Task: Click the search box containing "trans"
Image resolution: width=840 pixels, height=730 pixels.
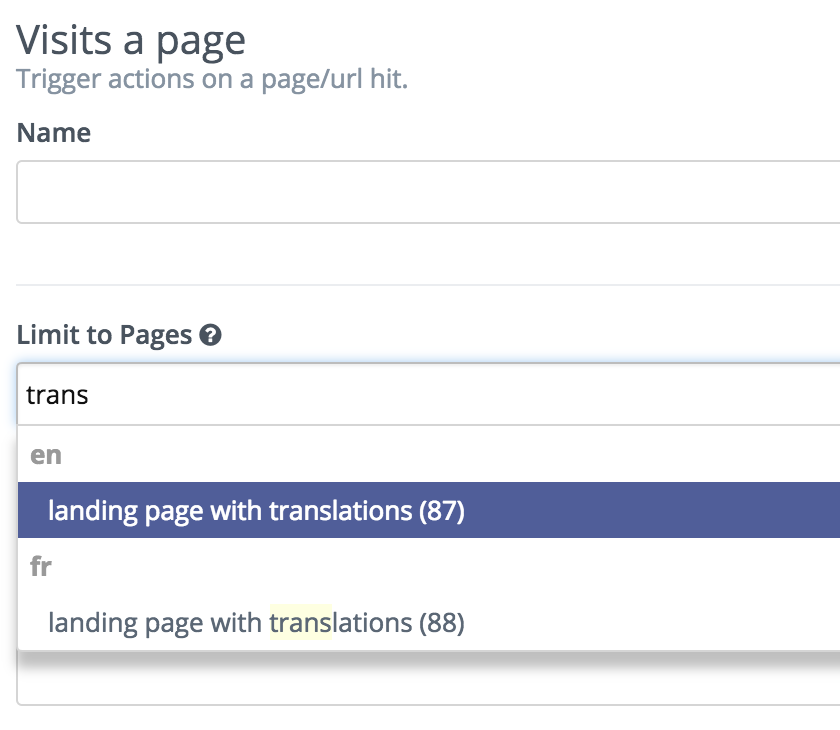Action: 429,395
